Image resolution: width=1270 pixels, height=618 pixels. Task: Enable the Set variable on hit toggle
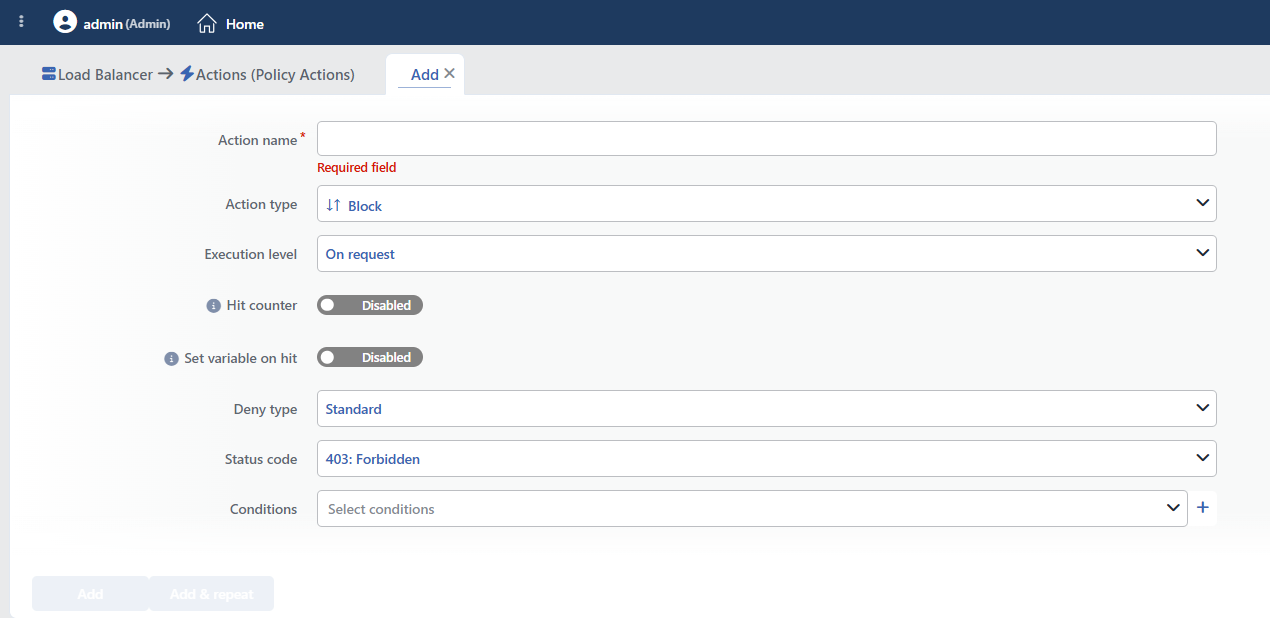coord(370,357)
